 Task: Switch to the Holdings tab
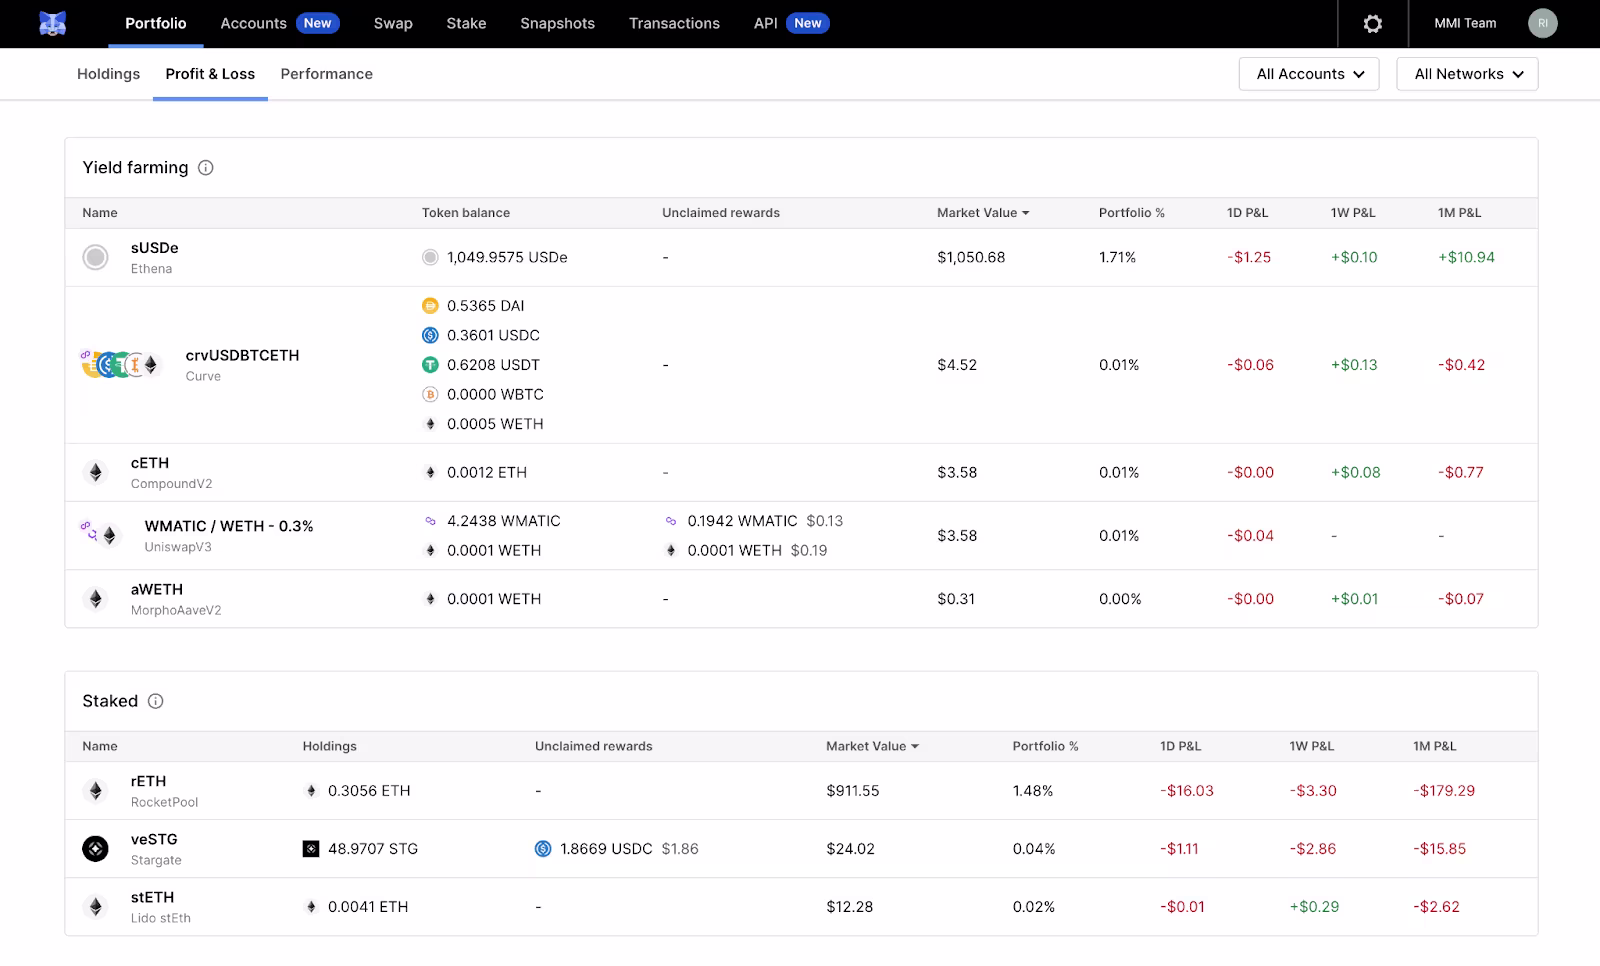(x=108, y=74)
